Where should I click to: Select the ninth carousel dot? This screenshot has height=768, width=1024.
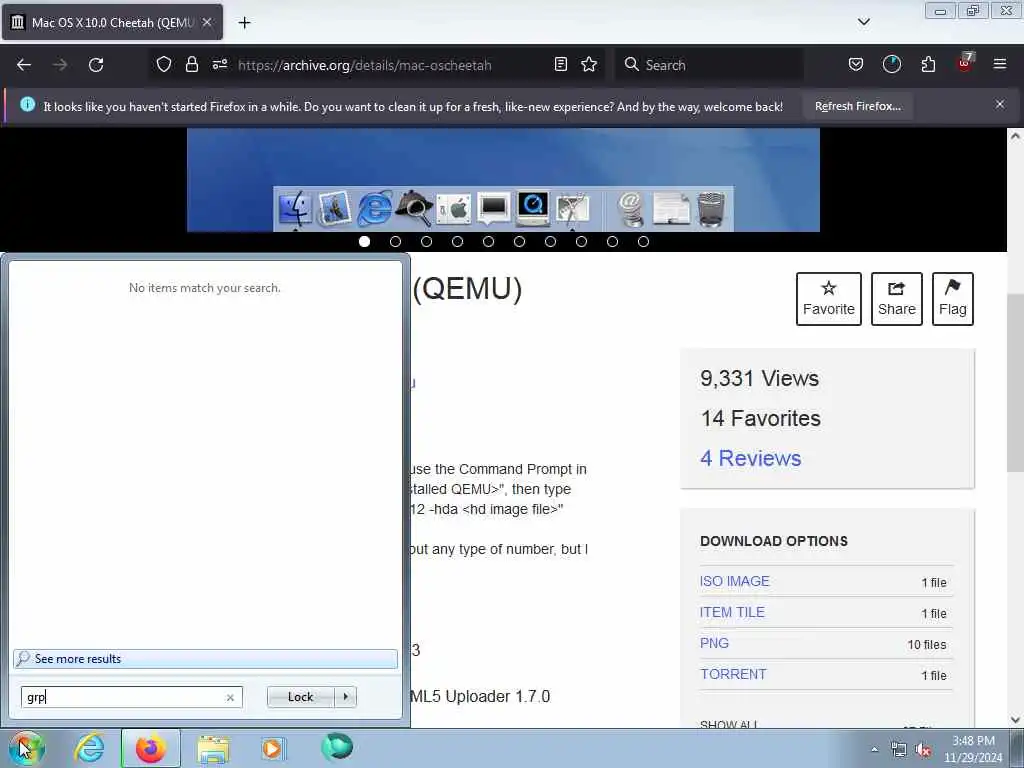612,242
